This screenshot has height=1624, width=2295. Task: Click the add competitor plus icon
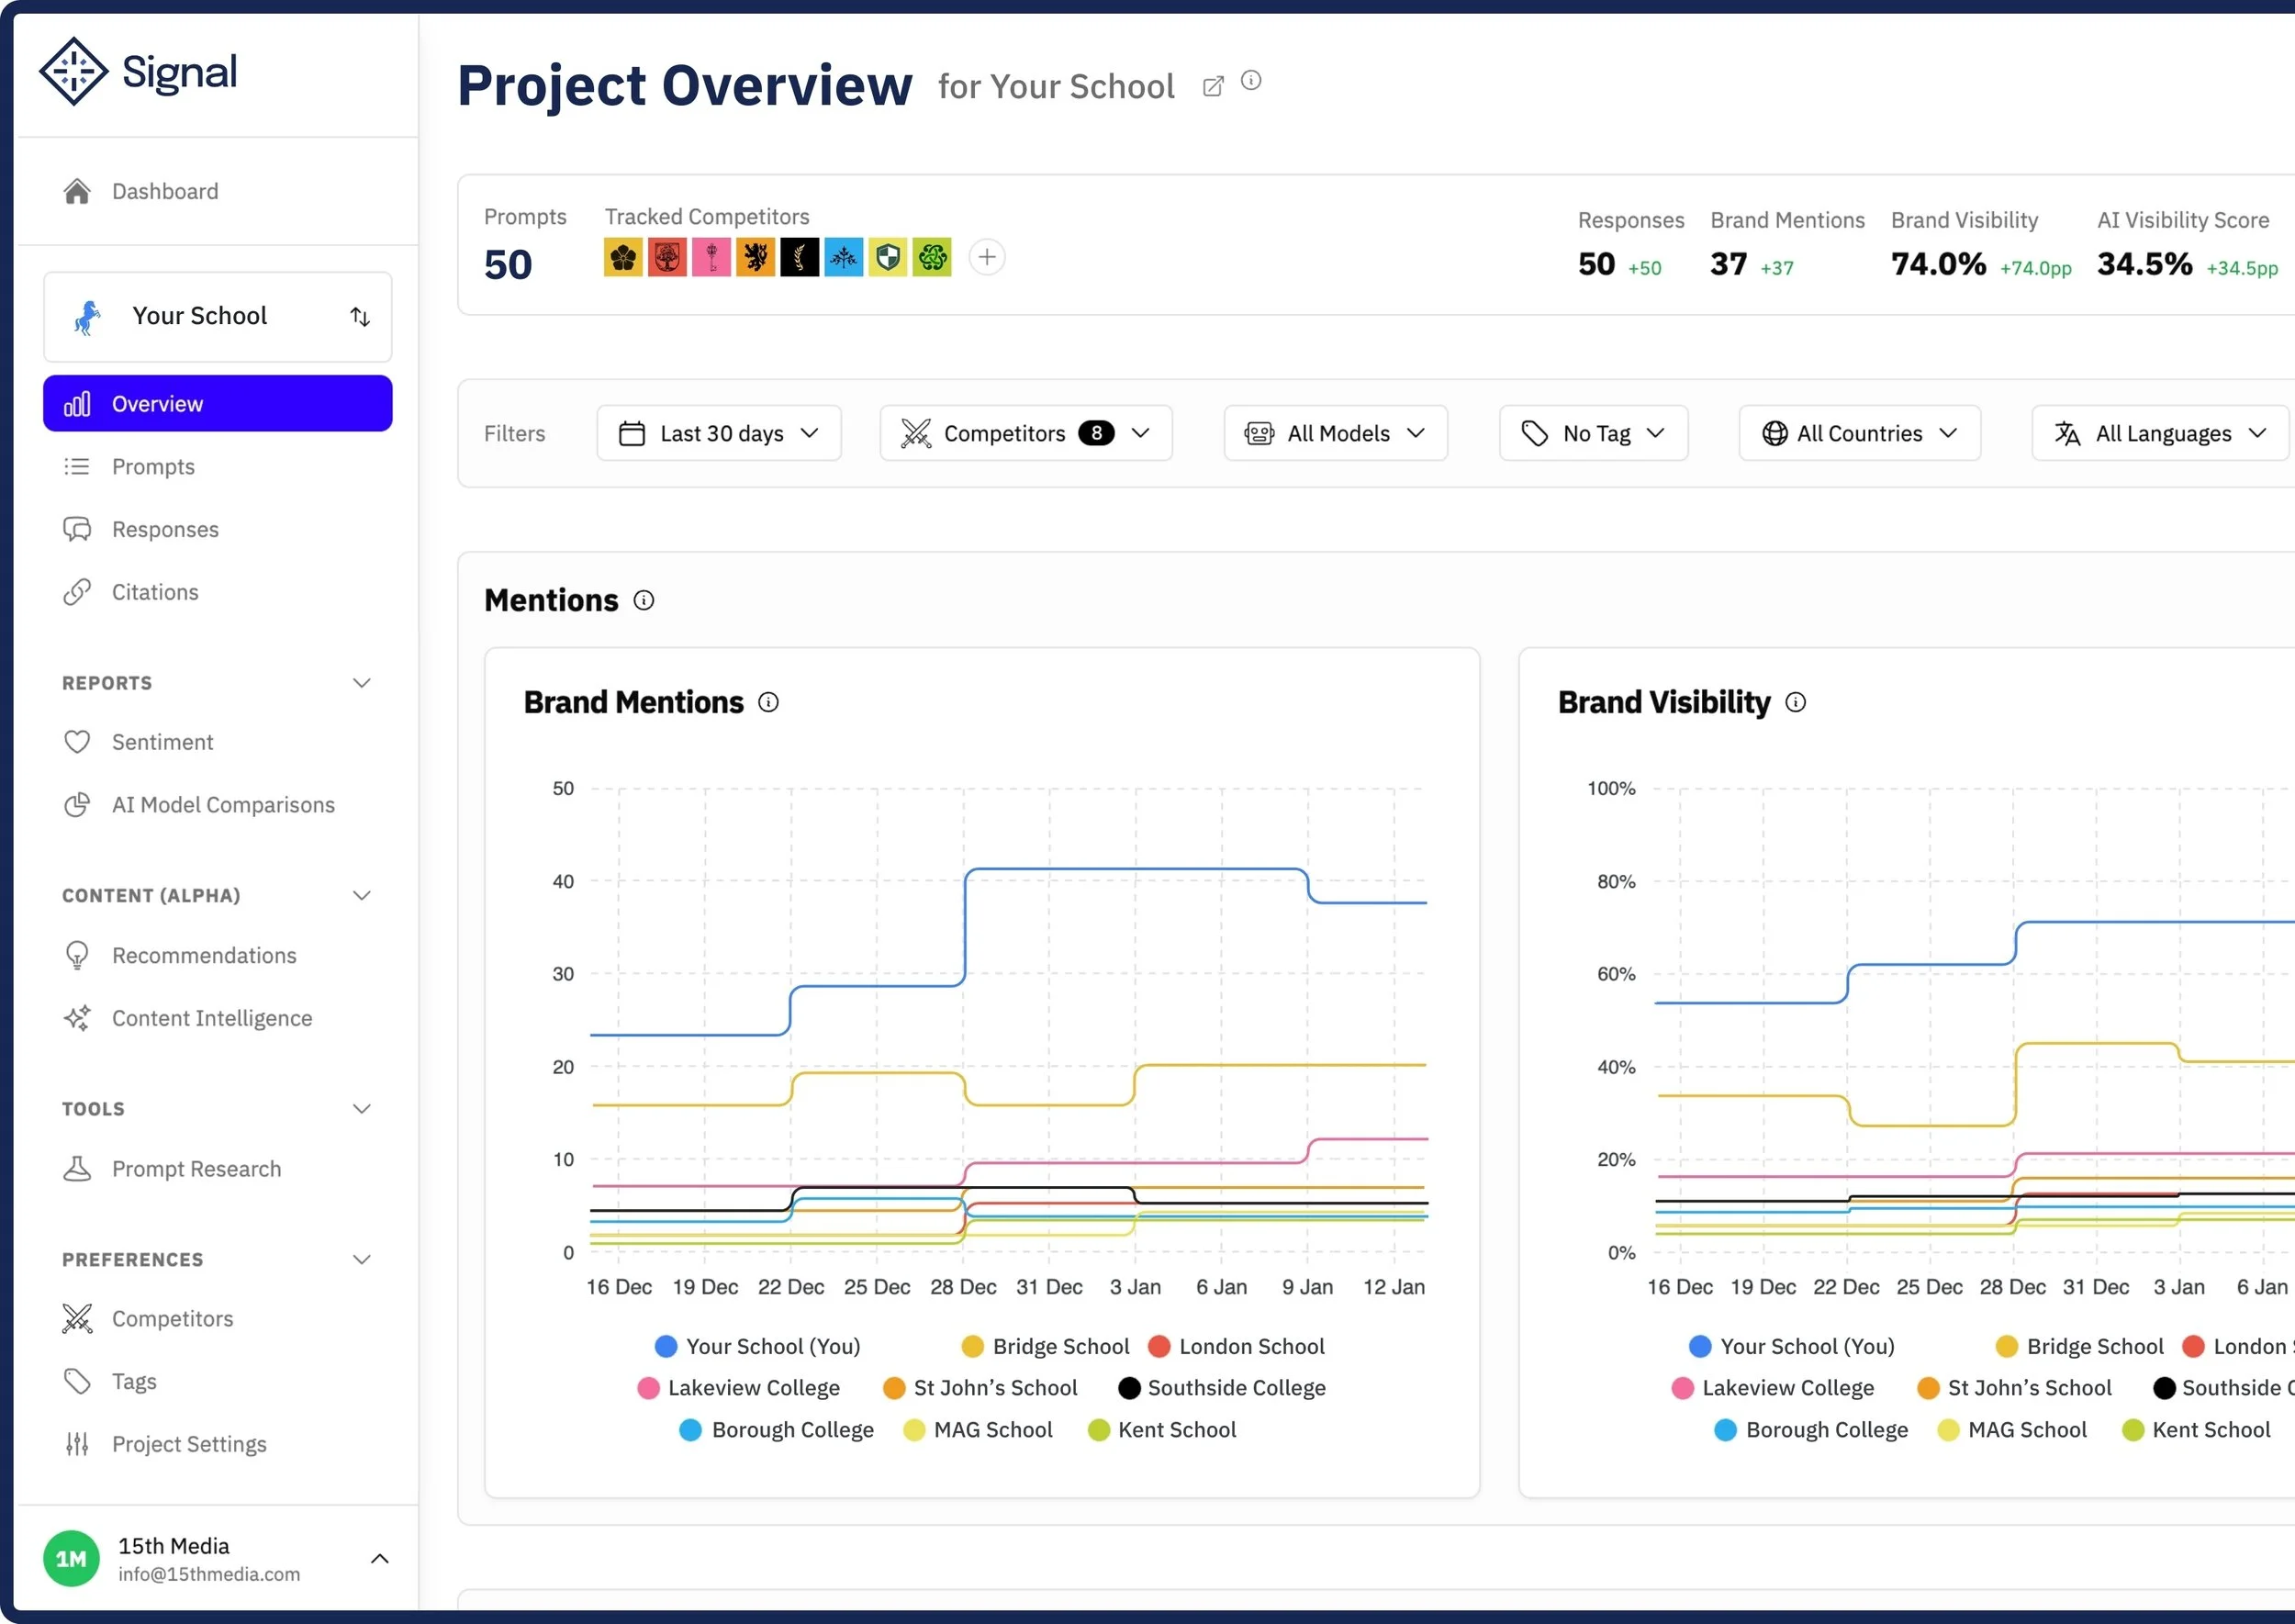tap(987, 258)
